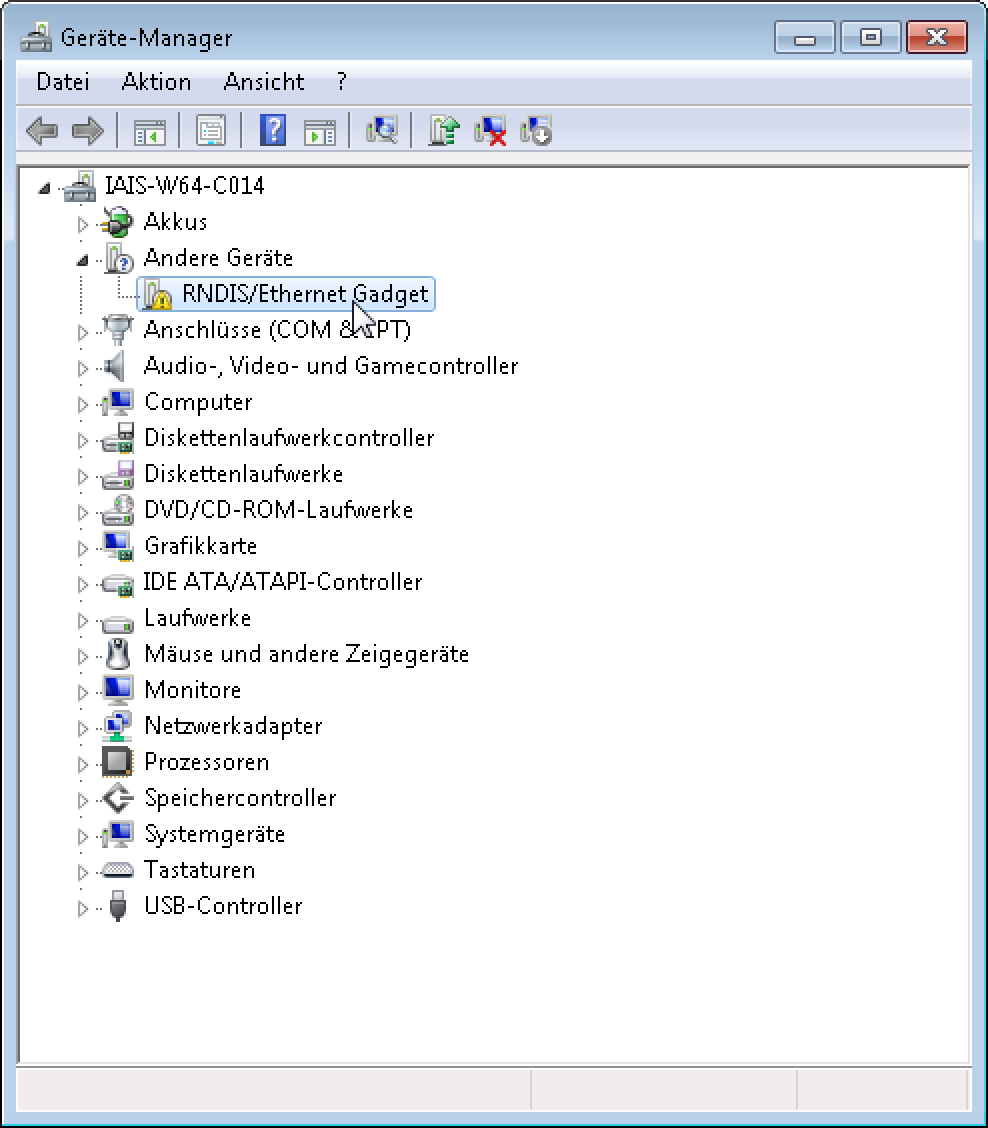988x1128 pixels.
Task: Open the Datei menu
Action: click(x=62, y=82)
